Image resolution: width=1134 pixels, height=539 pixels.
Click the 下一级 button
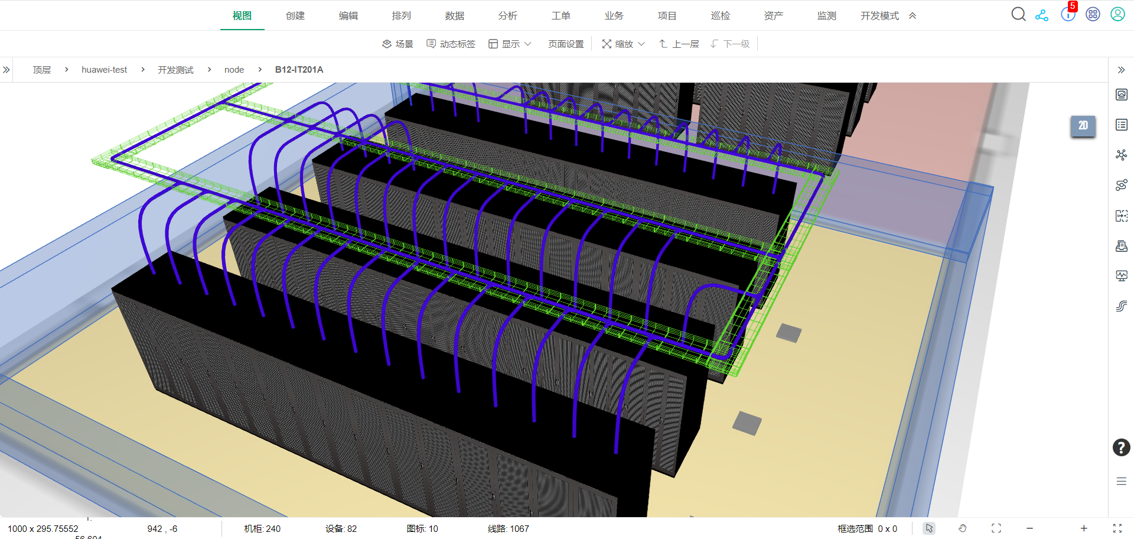pyautogui.click(x=730, y=44)
